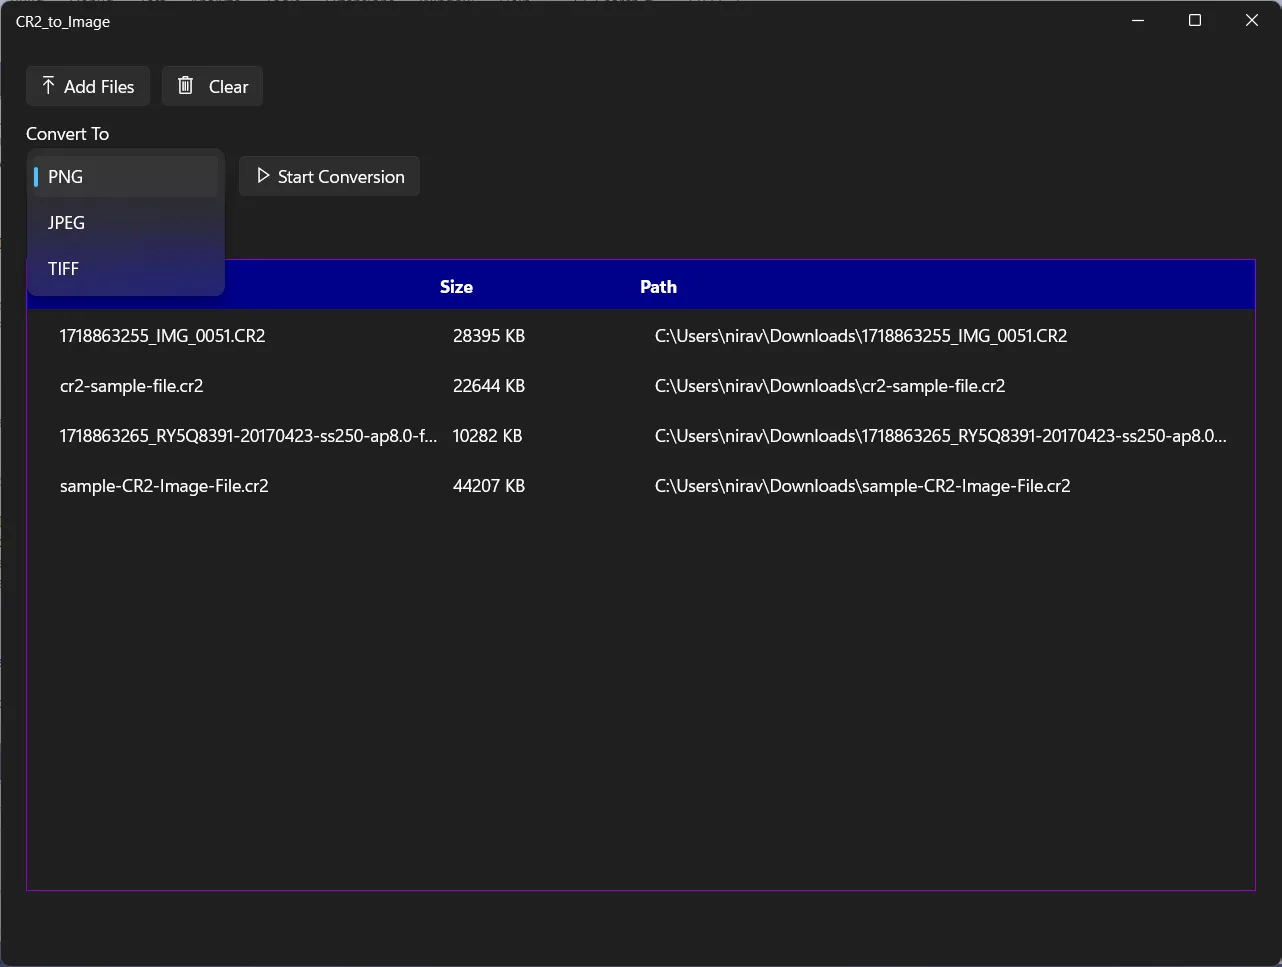Choose JPEG from the format list
This screenshot has width=1282, height=967.
point(125,223)
